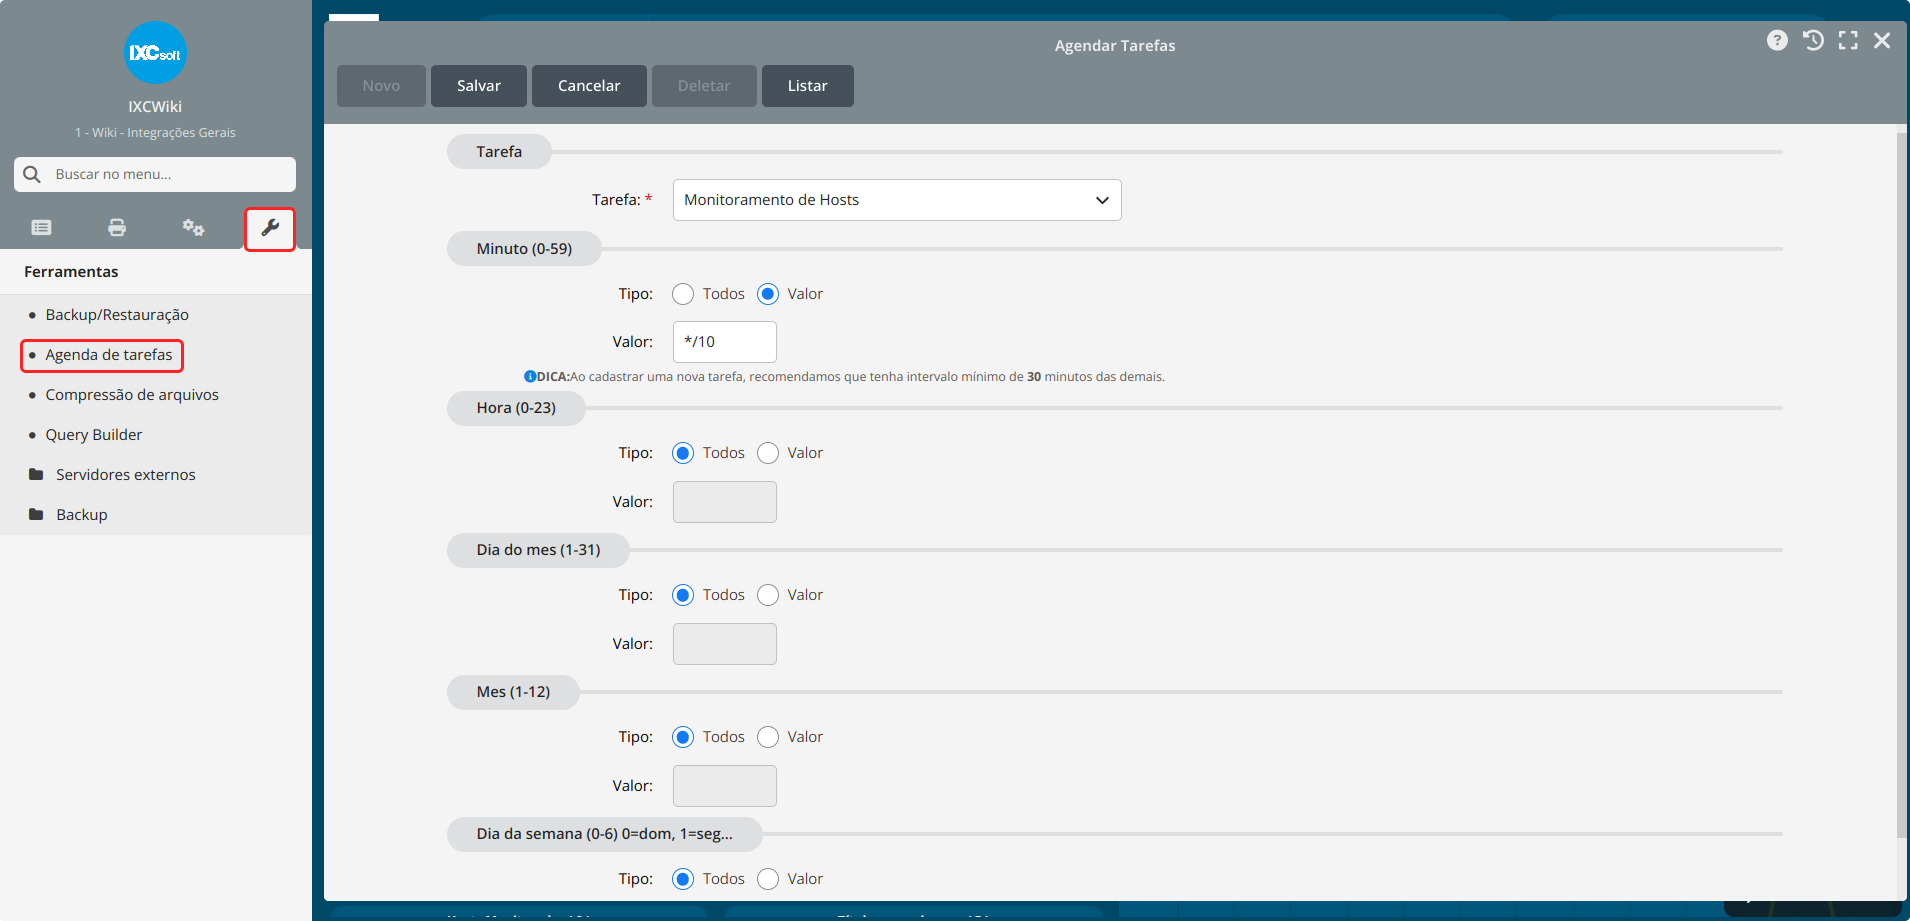Open Compressão de arquivos menu item
Screen dimensions: 1910x921
coord(132,395)
